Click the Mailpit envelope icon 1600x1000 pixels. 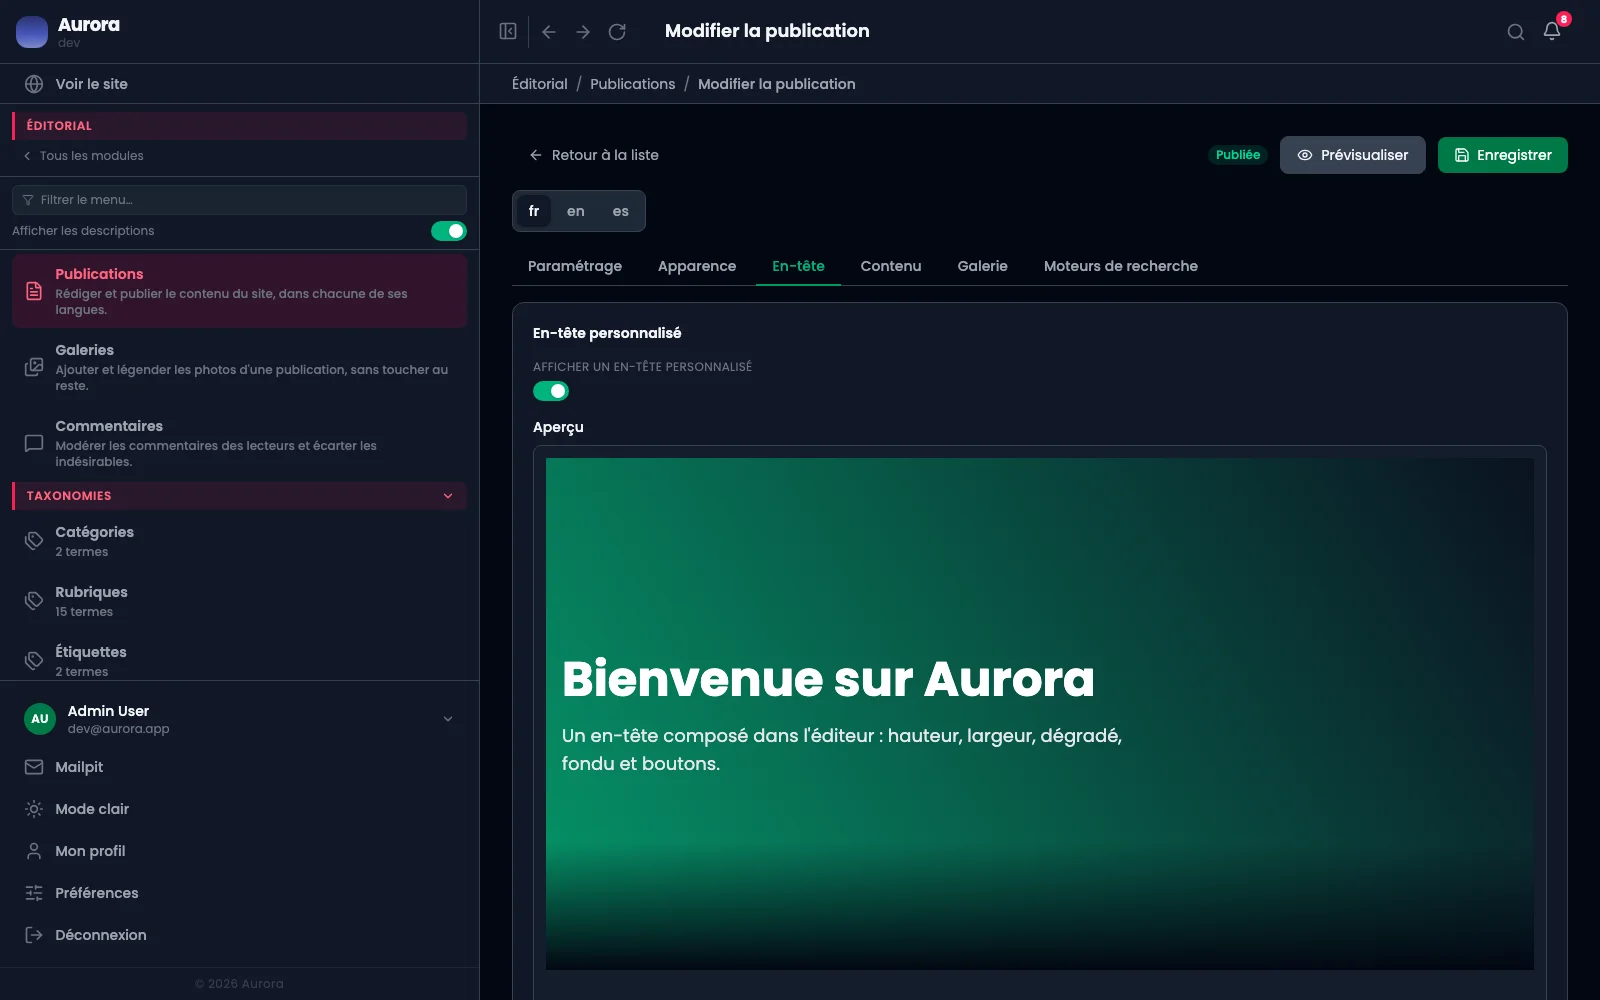[34, 767]
